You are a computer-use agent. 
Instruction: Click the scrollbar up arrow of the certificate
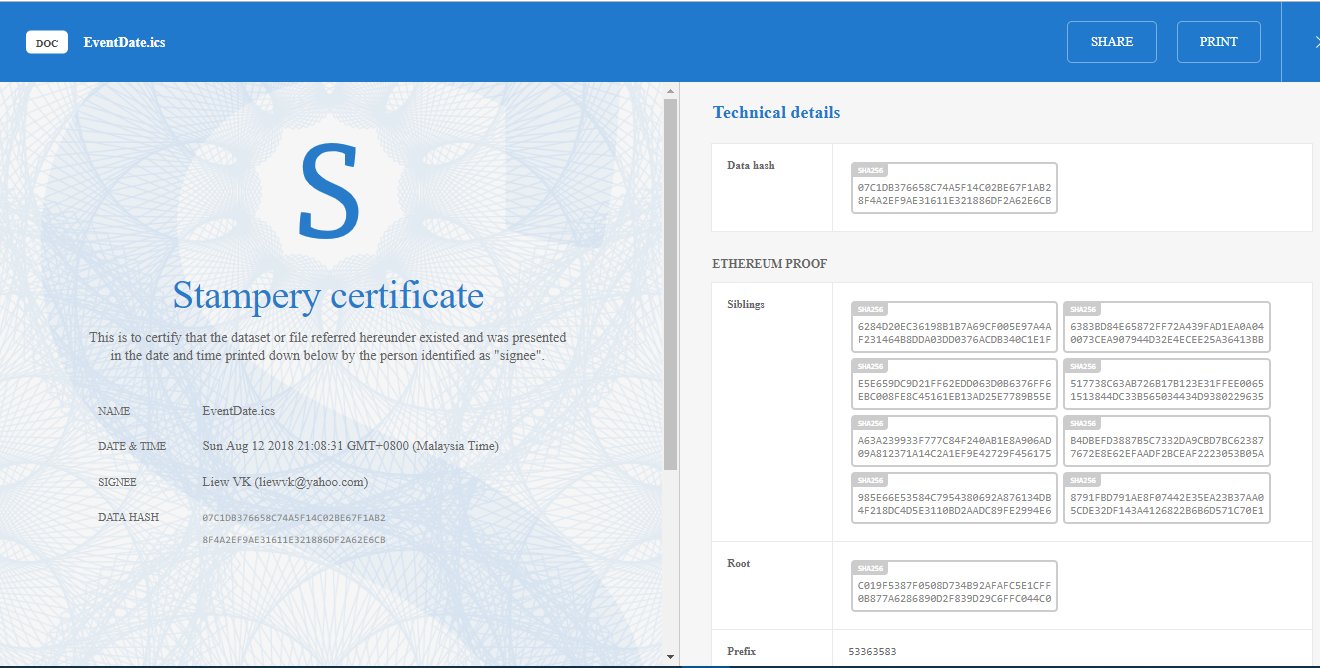point(671,92)
